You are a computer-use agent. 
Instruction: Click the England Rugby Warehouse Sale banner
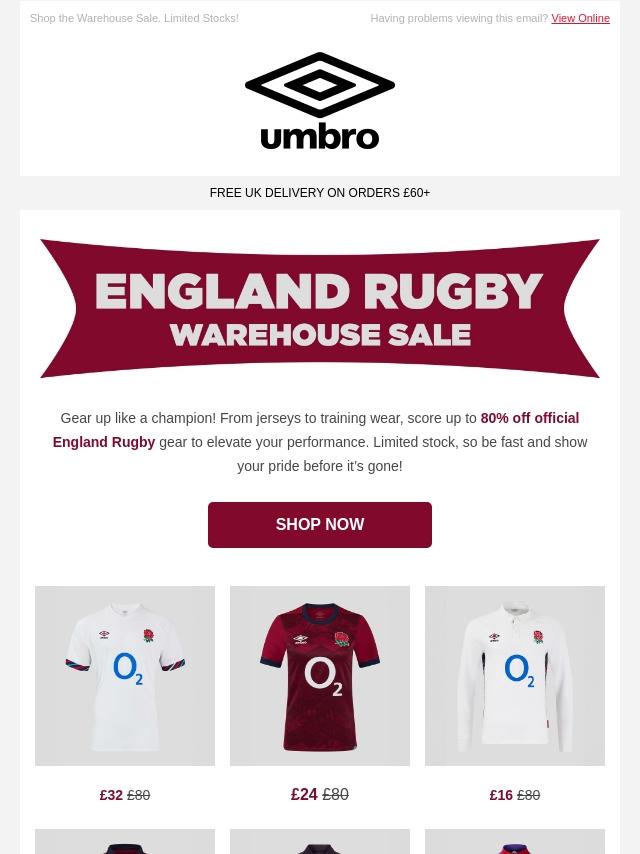pyautogui.click(x=320, y=308)
